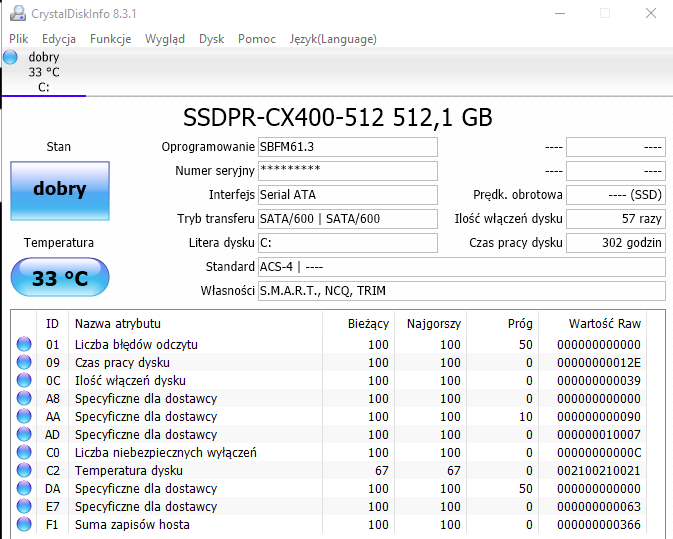Open the Wygląd menu

[165, 39]
